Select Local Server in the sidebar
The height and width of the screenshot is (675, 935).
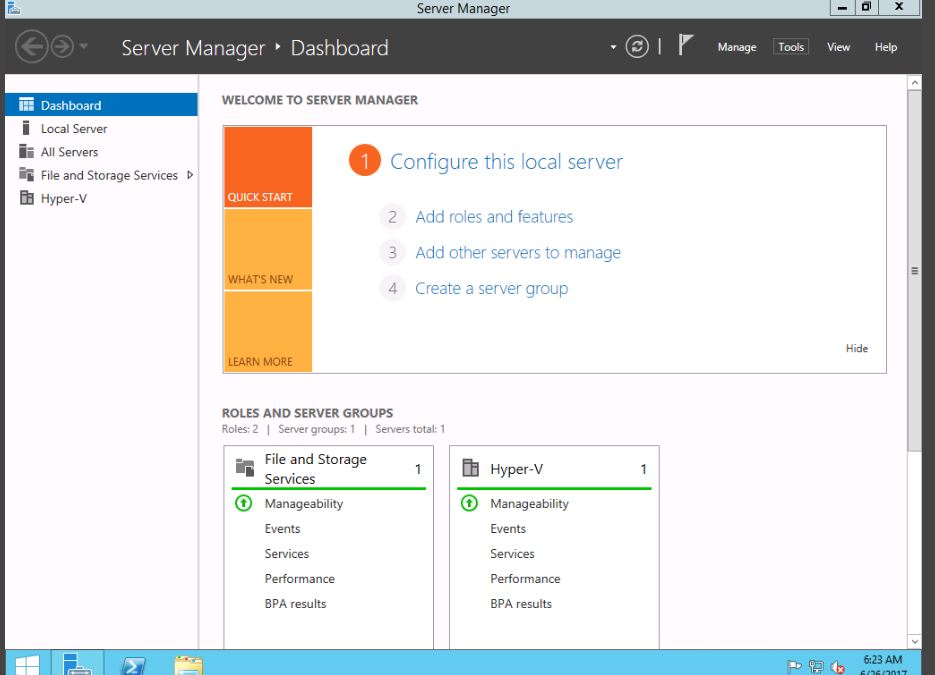point(101,128)
